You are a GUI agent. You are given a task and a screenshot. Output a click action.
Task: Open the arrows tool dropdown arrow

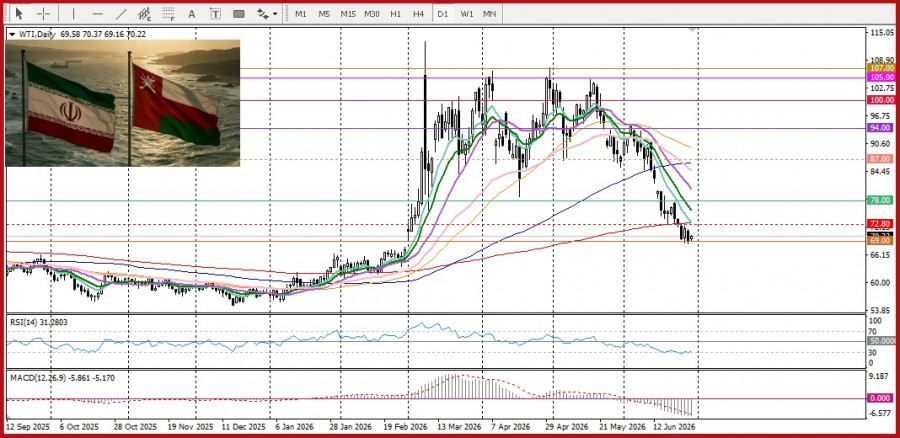click(276, 14)
